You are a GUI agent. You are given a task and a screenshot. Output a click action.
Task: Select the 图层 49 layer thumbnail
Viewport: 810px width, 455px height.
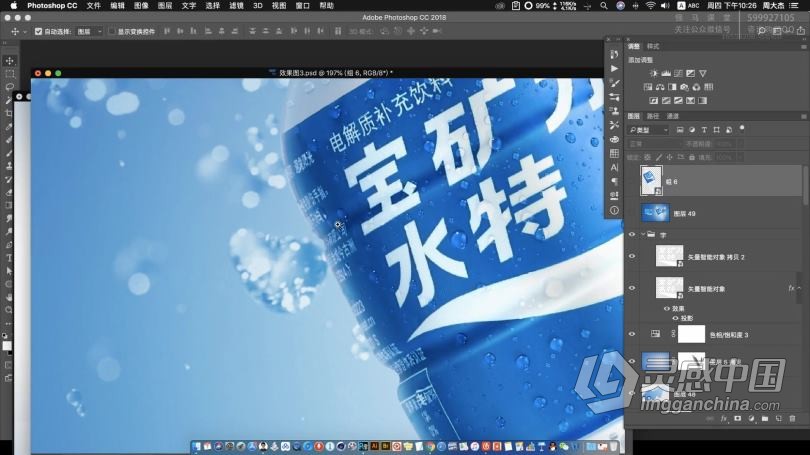(655, 213)
